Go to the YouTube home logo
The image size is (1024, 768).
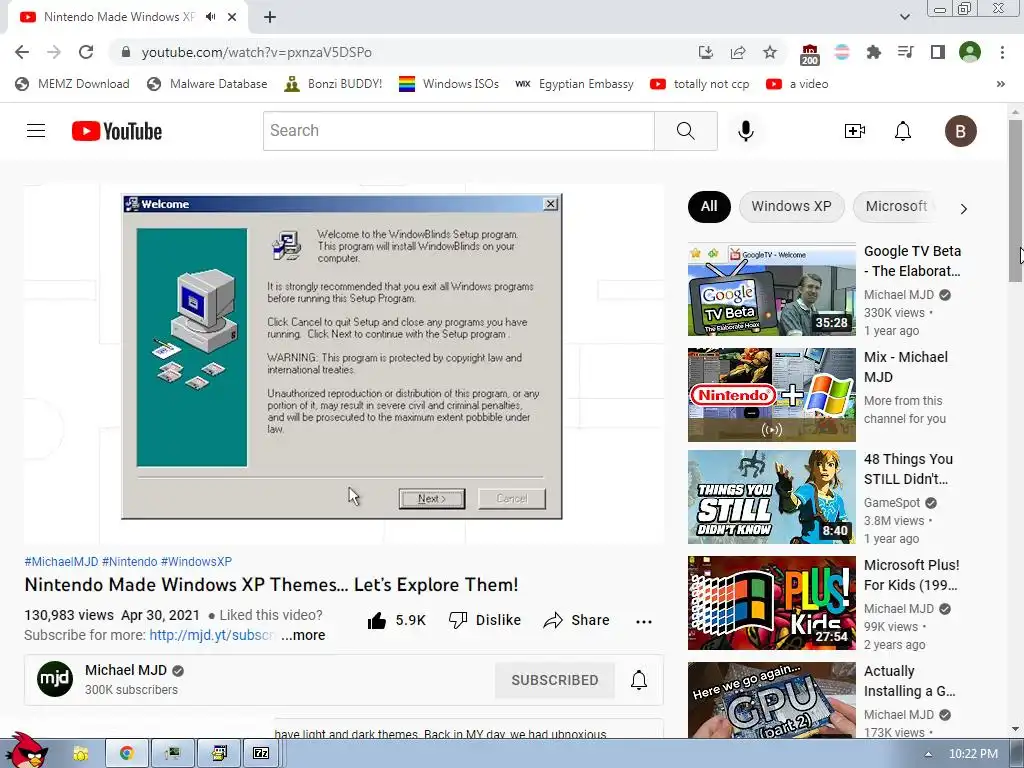[x=117, y=131]
